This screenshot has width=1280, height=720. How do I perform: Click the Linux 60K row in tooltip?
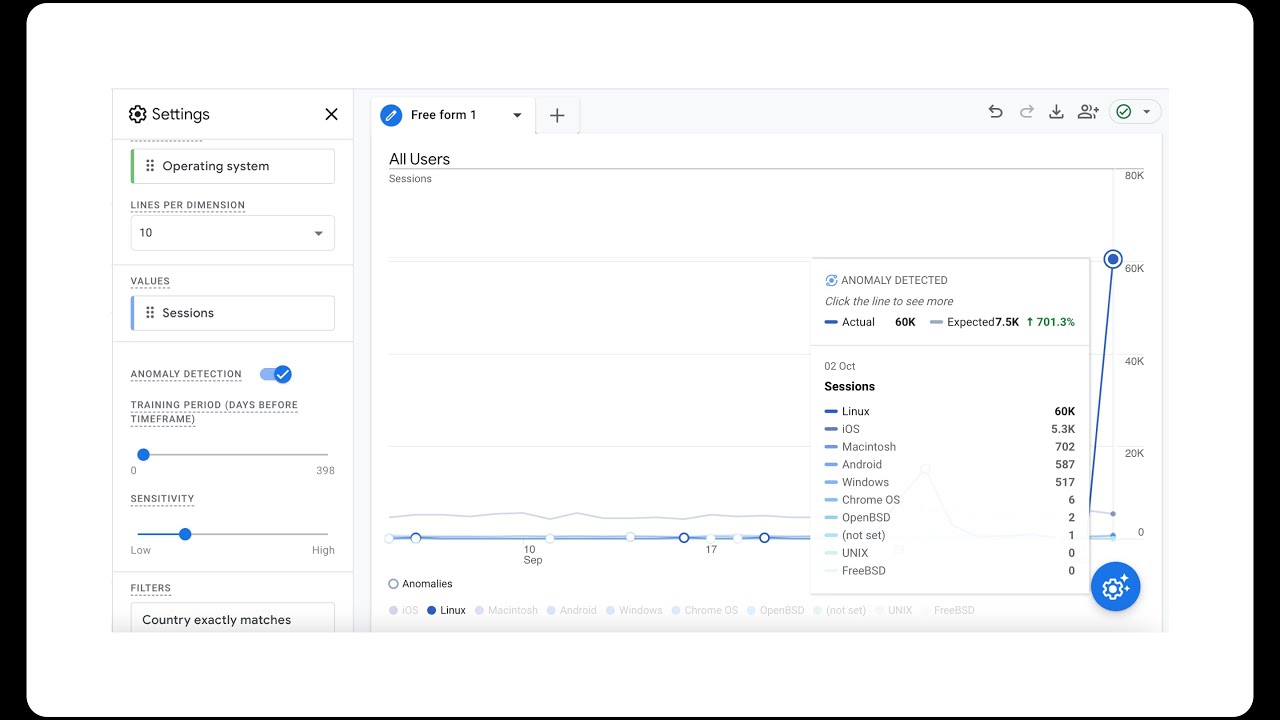949,412
